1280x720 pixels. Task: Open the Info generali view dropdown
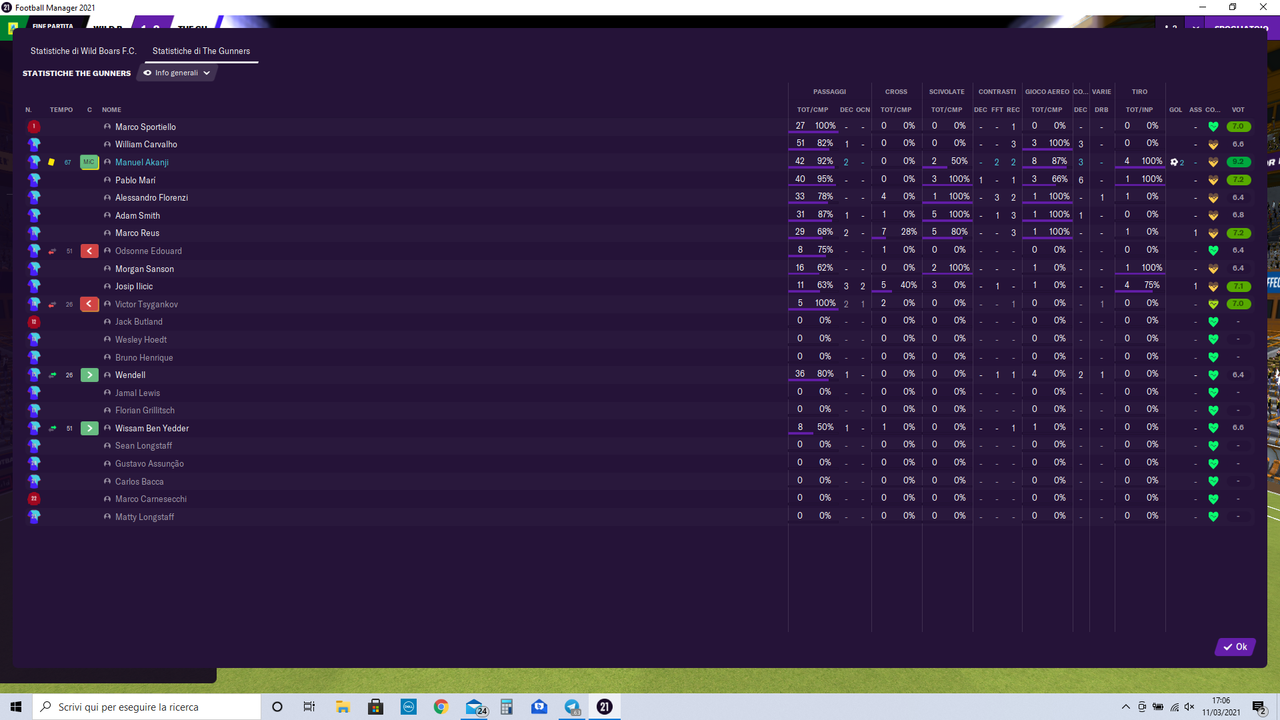(x=177, y=73)
